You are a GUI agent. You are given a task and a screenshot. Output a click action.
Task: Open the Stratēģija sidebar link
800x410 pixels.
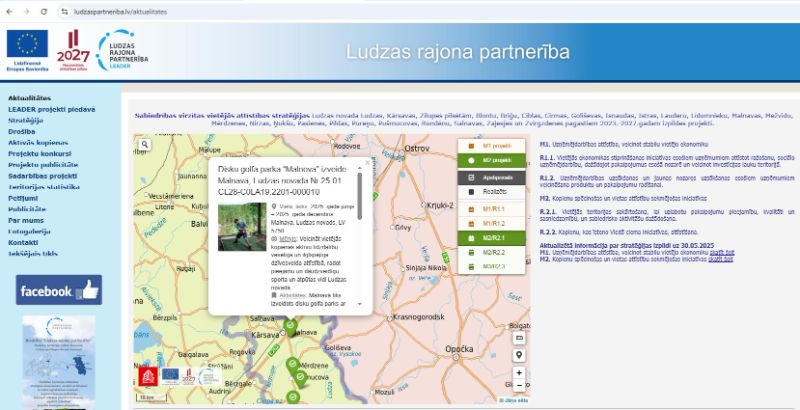click(x=26, y=118)
